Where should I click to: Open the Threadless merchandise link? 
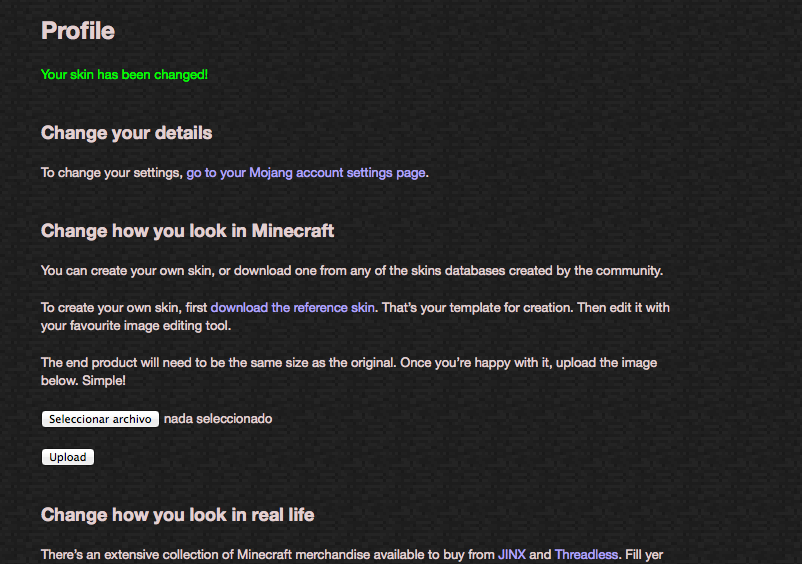point(586,554)
